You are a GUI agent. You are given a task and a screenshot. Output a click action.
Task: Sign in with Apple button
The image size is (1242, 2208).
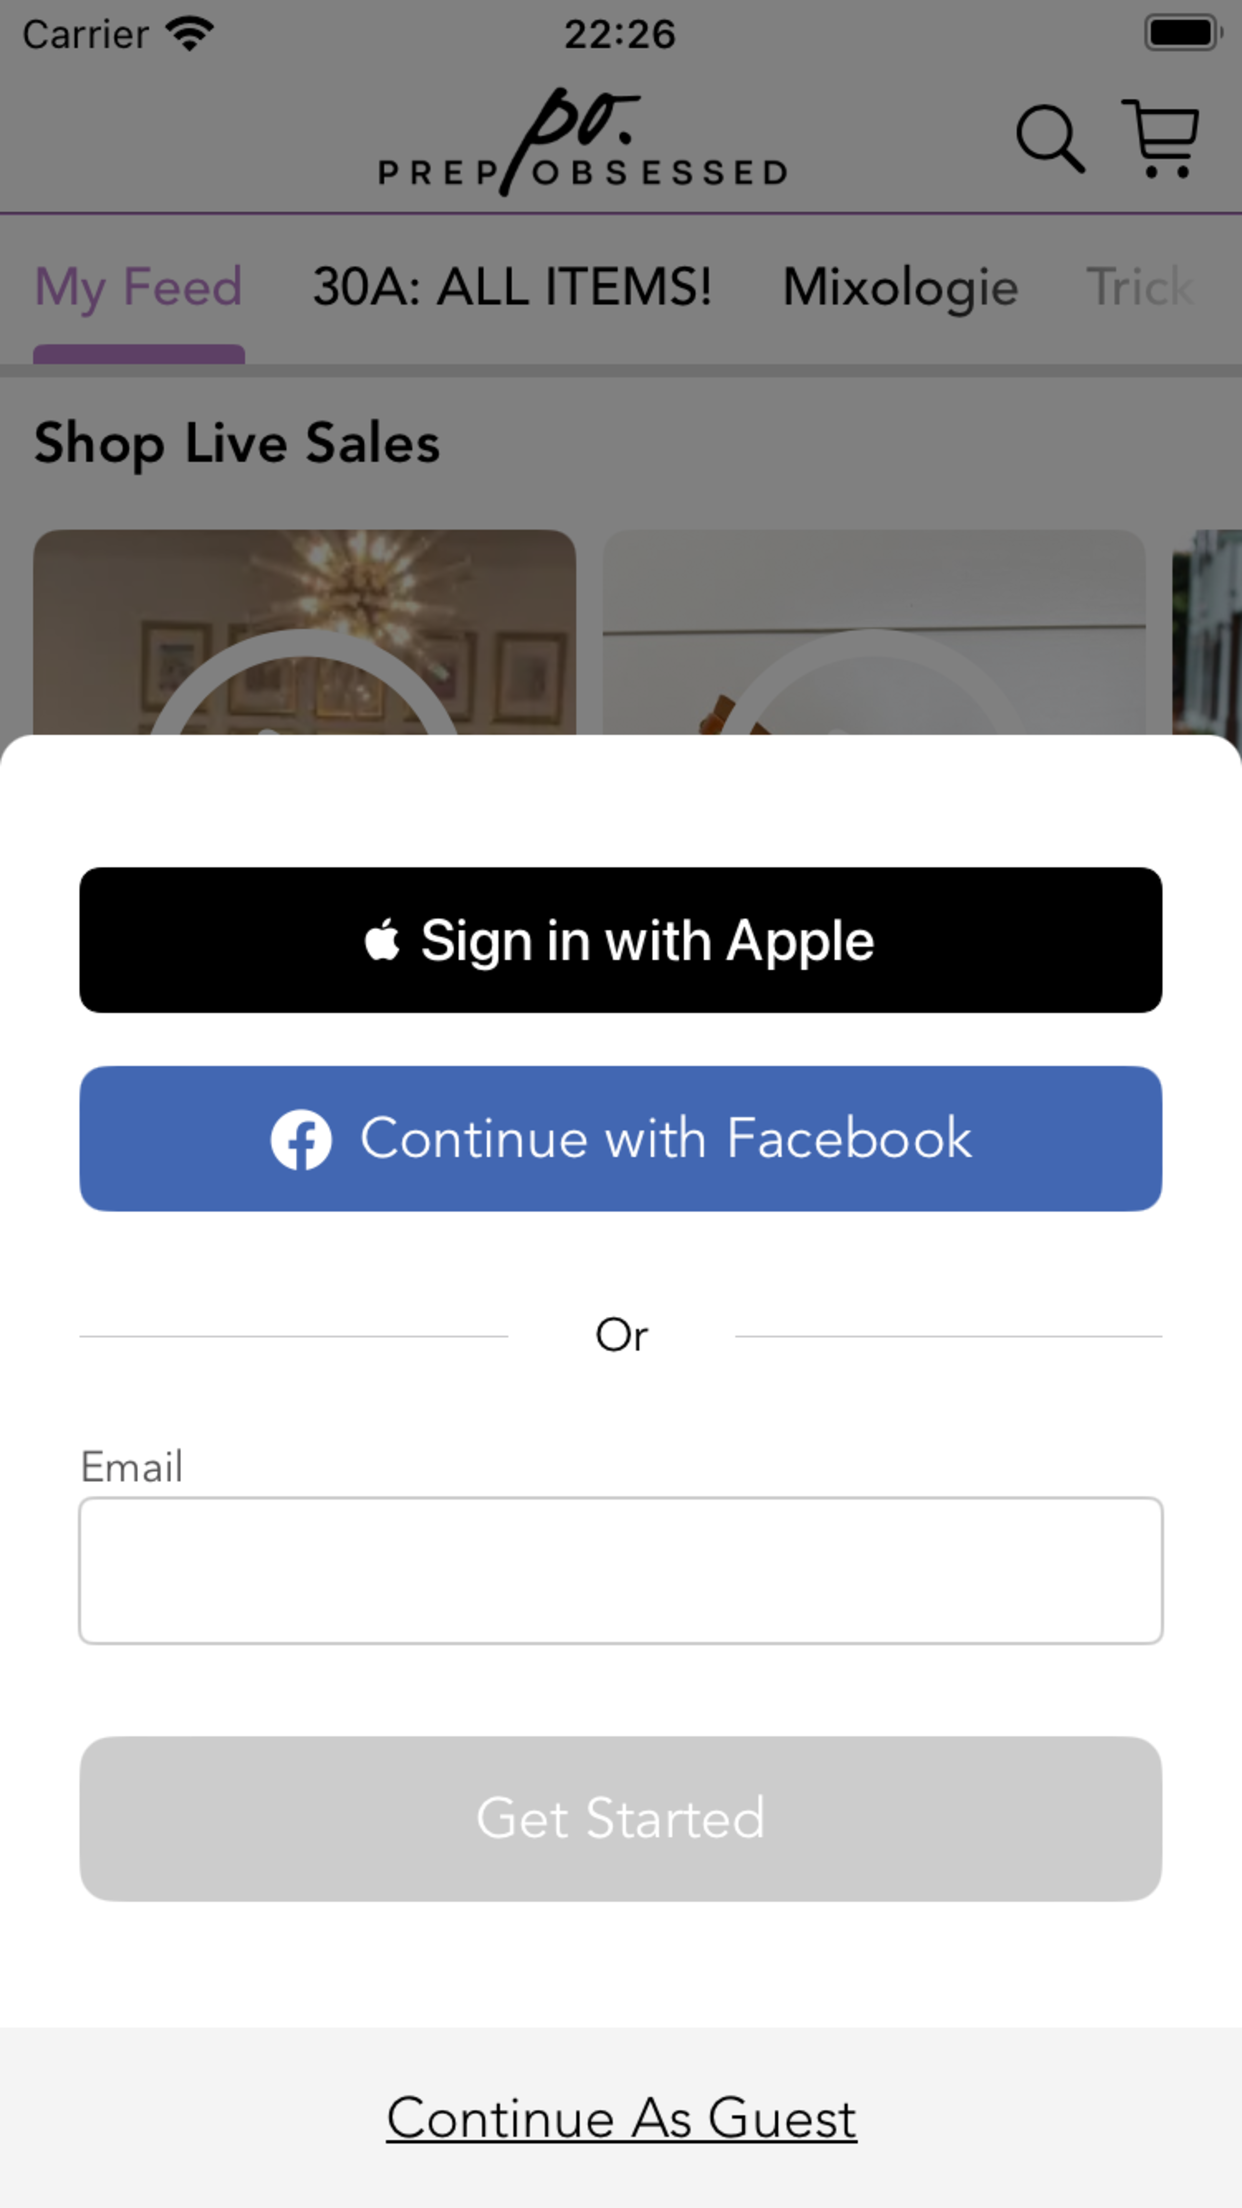[621, 940]
